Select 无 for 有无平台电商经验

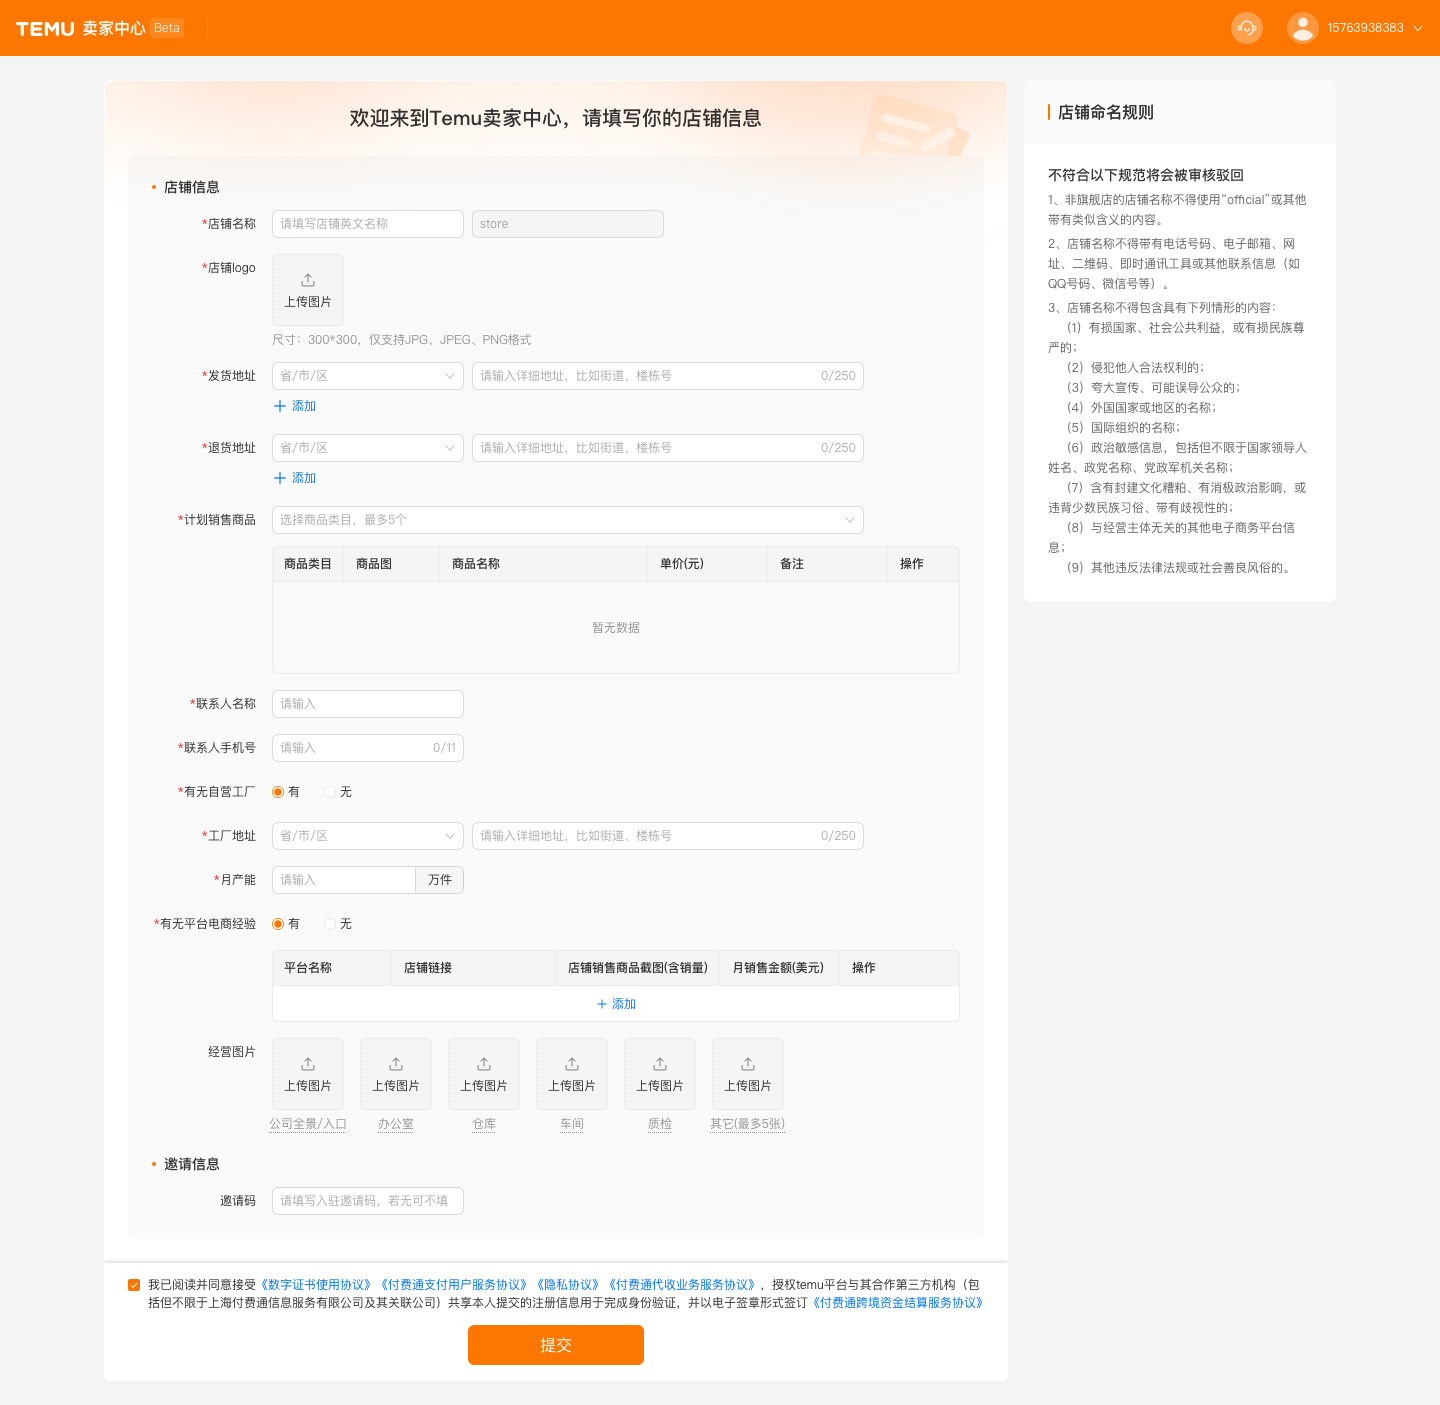(x=330, y=924)
